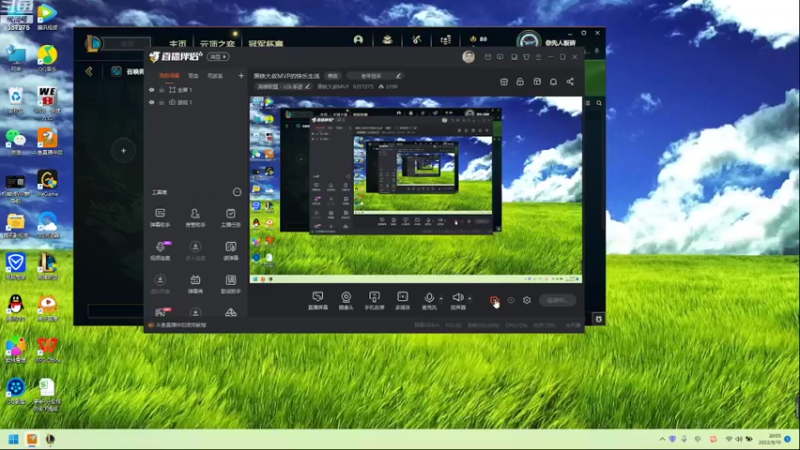Switch to the second scene tab

click(x=193, y=76)
